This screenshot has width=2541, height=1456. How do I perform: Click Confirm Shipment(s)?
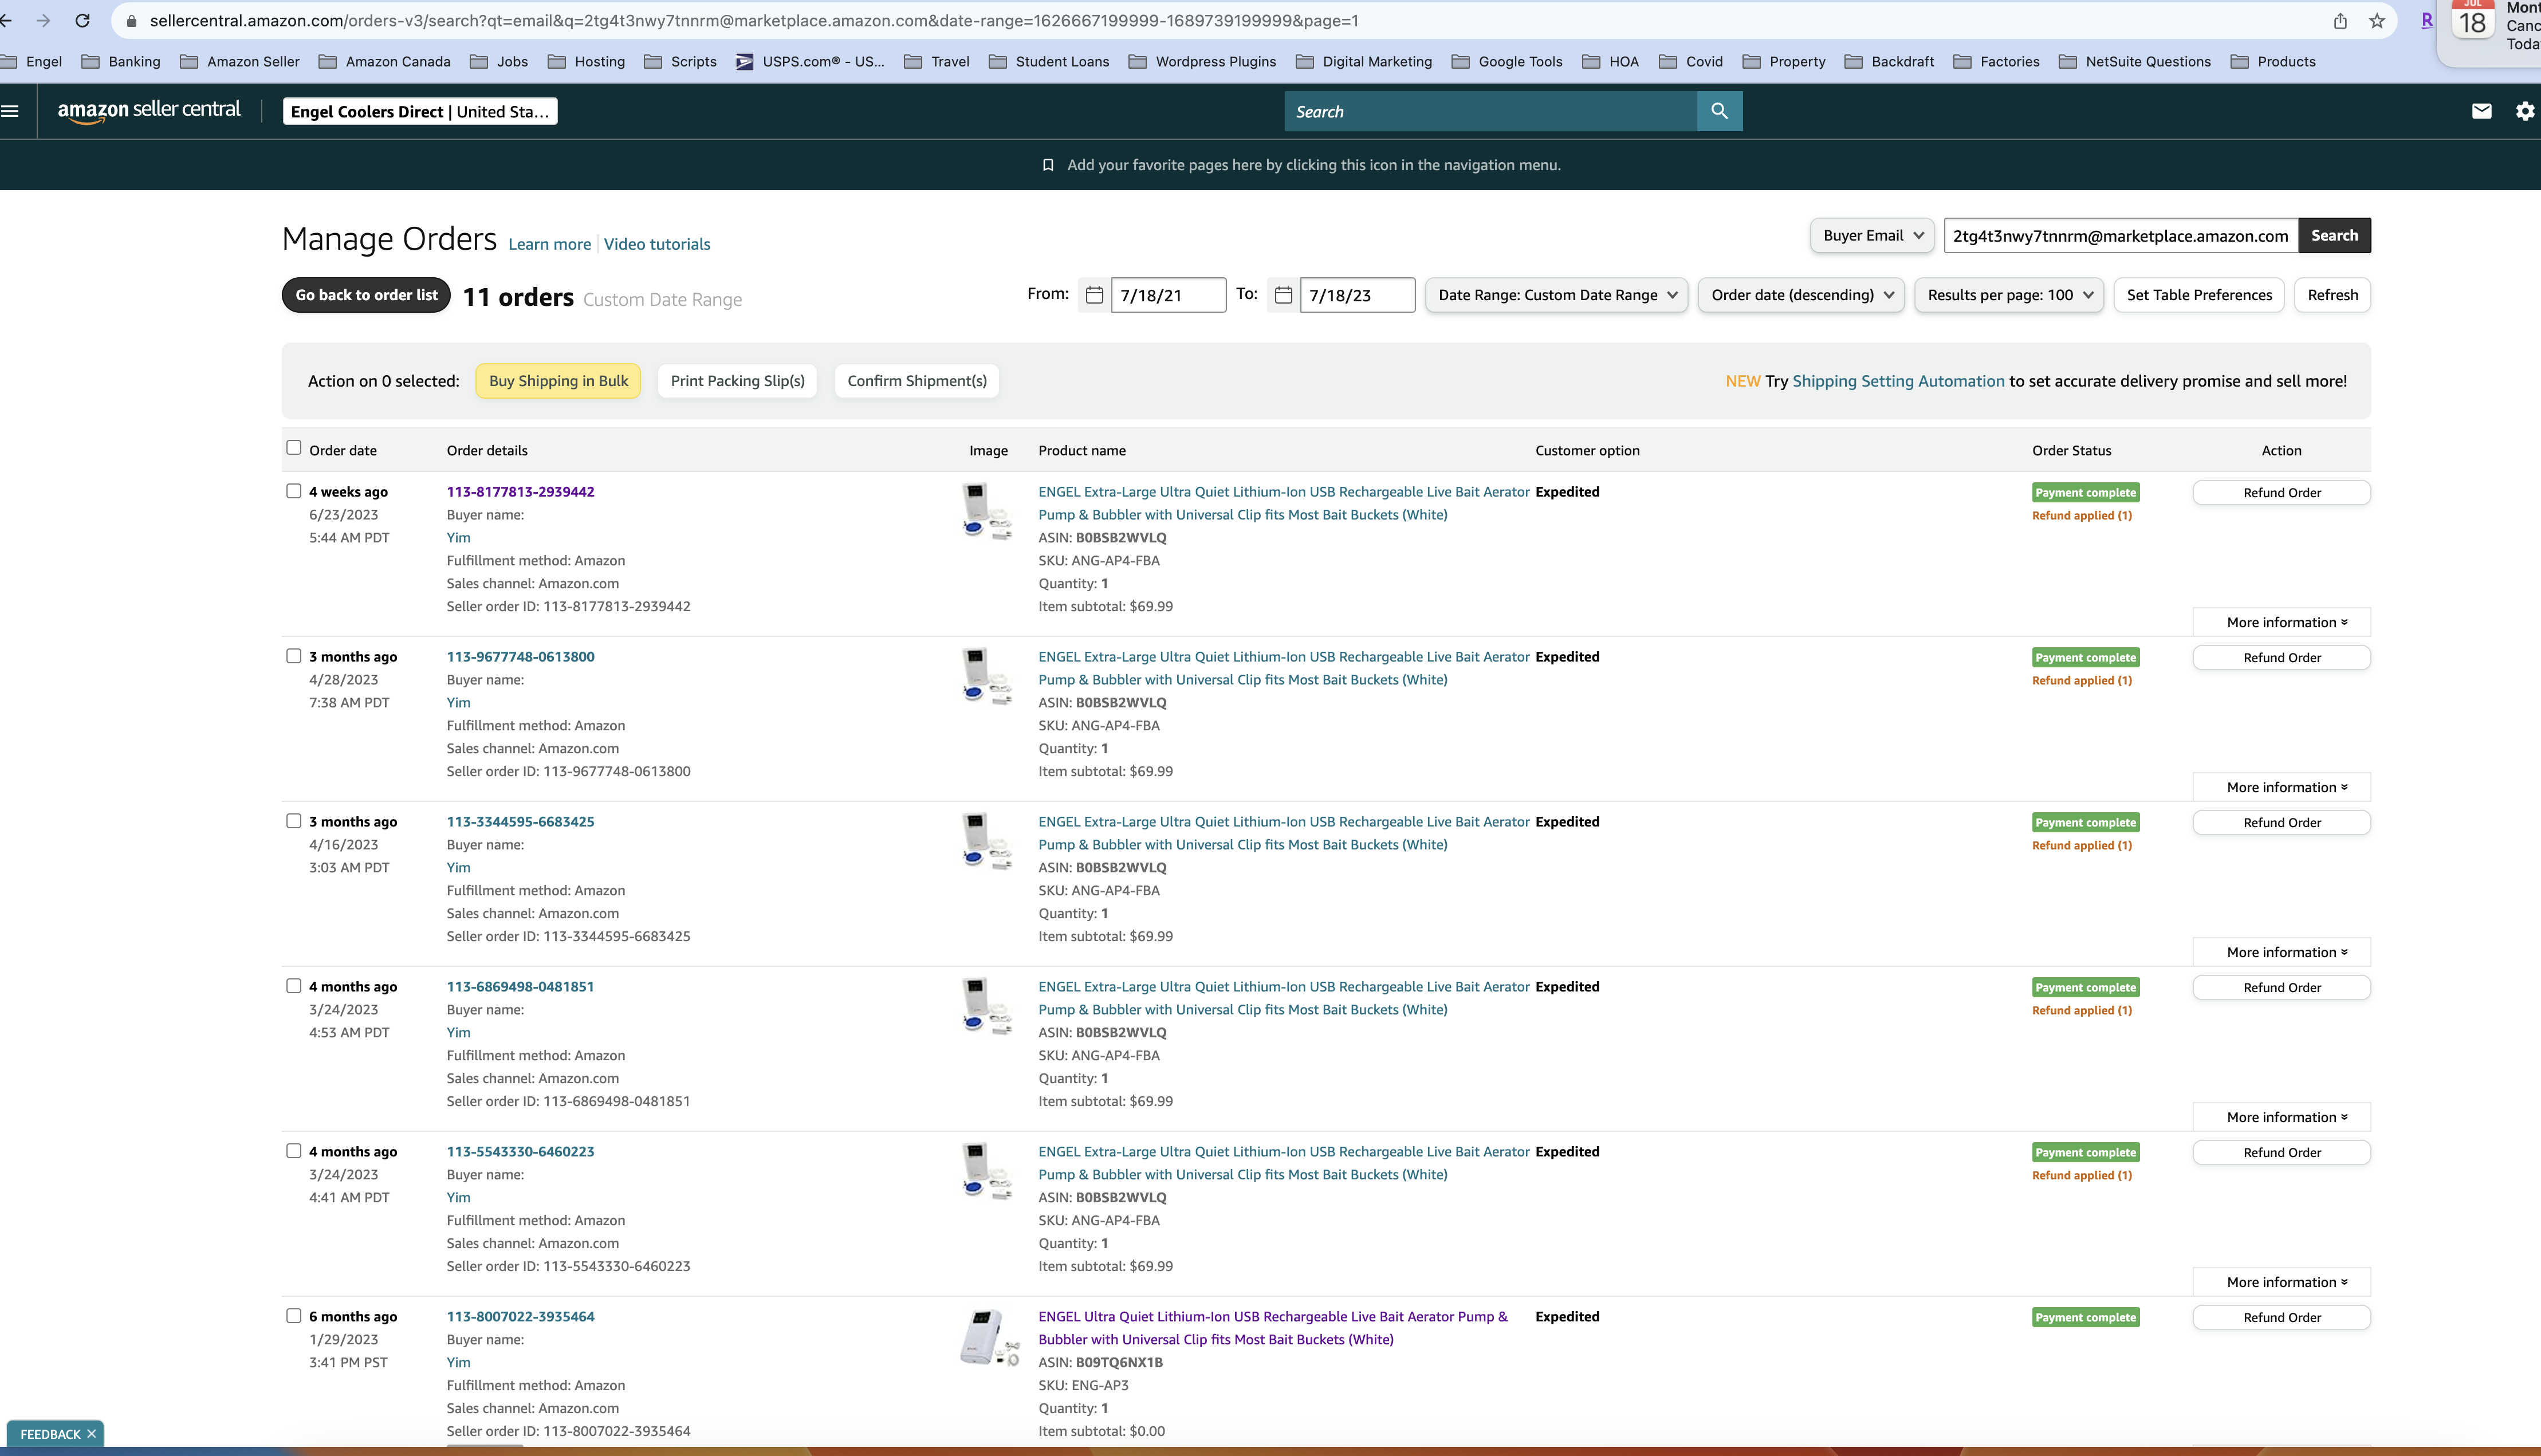(x=916, y=381)
